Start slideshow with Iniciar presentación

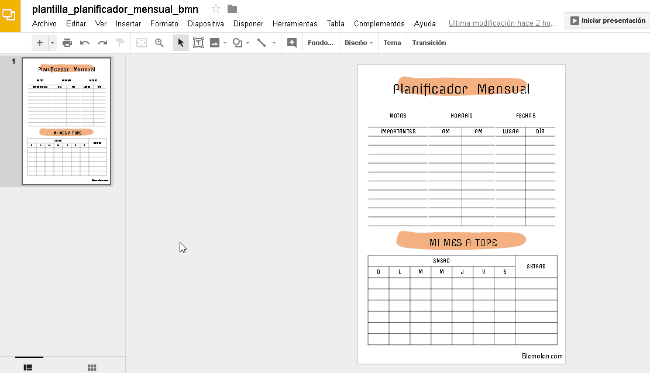pyautogui.click(x=608, y=20)
